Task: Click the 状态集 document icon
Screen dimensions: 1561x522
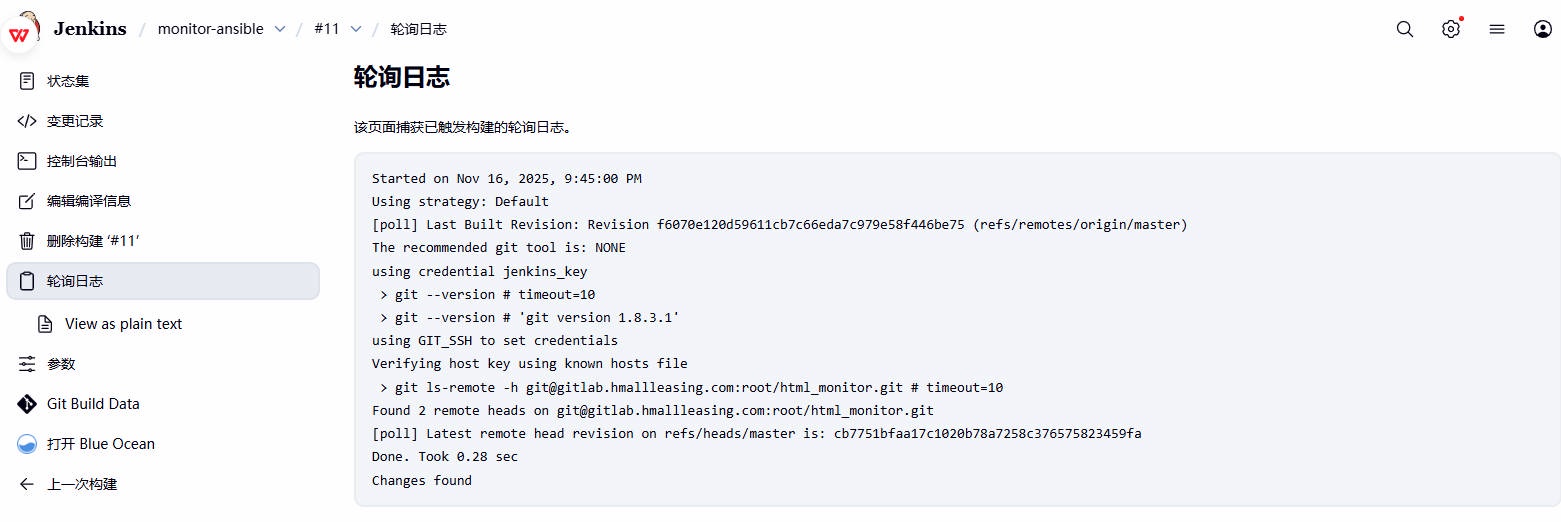Action: point(27,81)
